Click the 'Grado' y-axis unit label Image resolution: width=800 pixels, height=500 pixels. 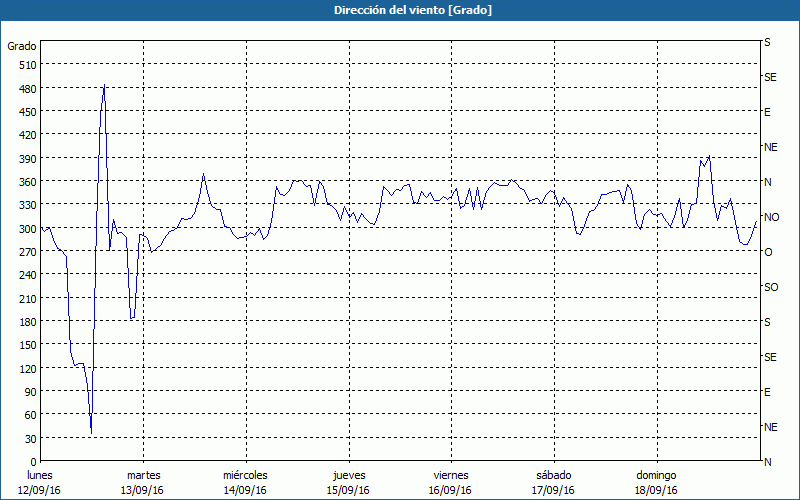(x=22, y=46)
